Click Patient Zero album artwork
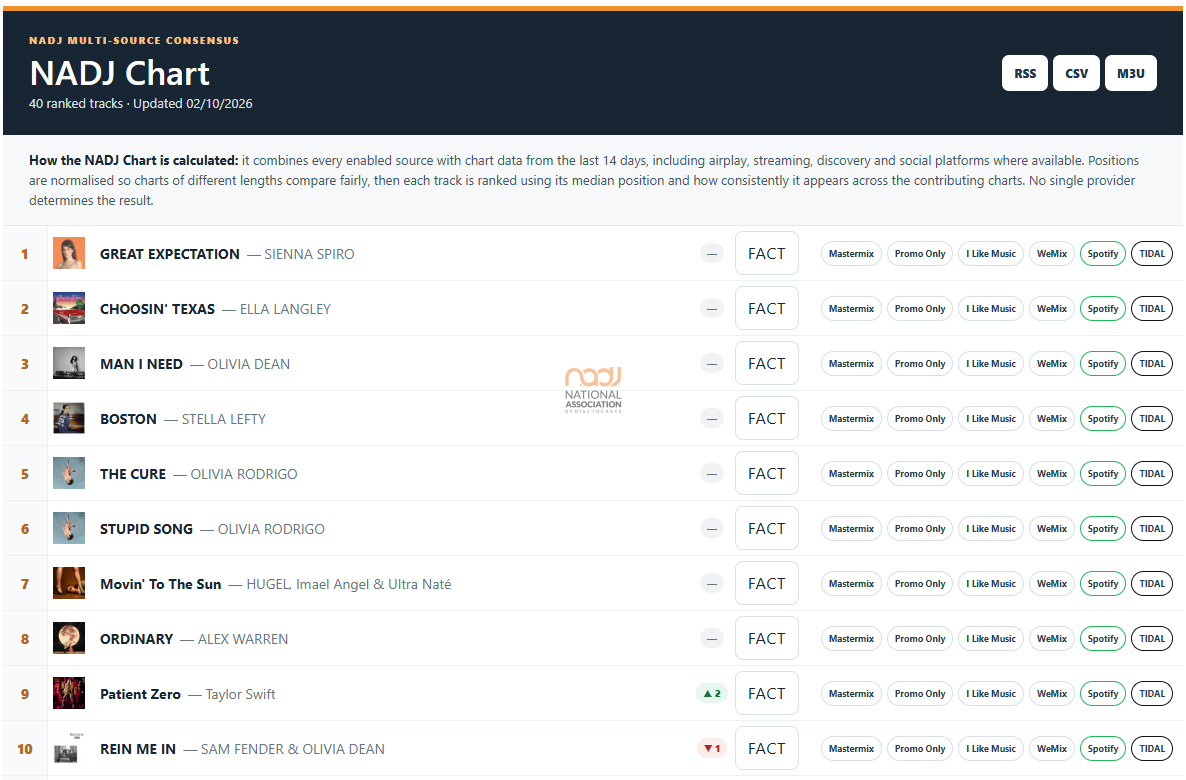The width and height of the screenshot is (1186, 780). (69, 694)
